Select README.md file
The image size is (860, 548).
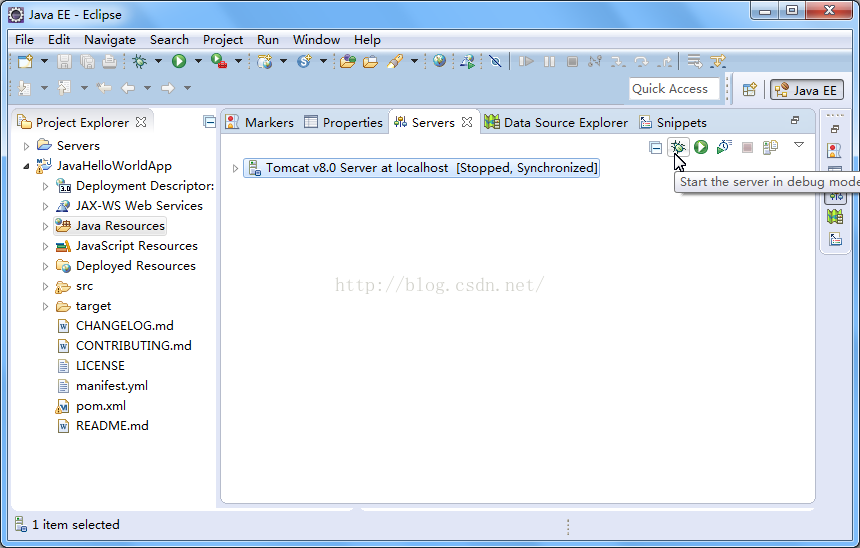103,426
